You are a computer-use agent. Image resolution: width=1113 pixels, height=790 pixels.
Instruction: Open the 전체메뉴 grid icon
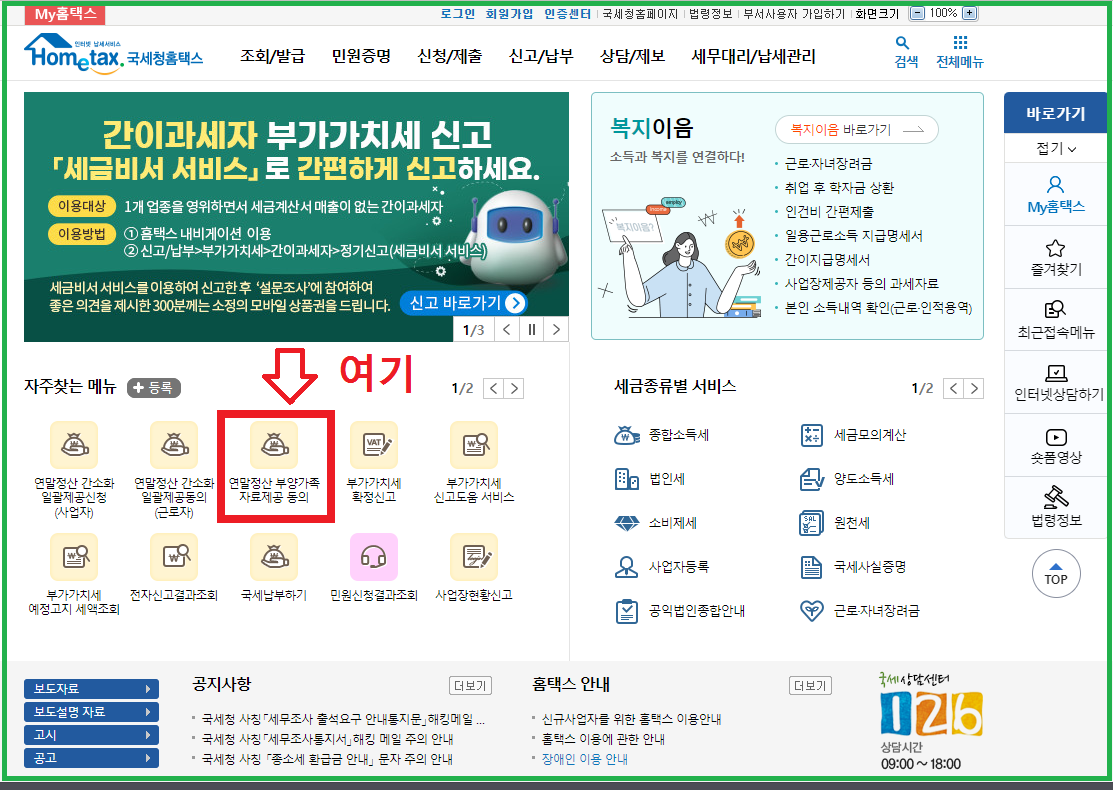pos(960,43)
